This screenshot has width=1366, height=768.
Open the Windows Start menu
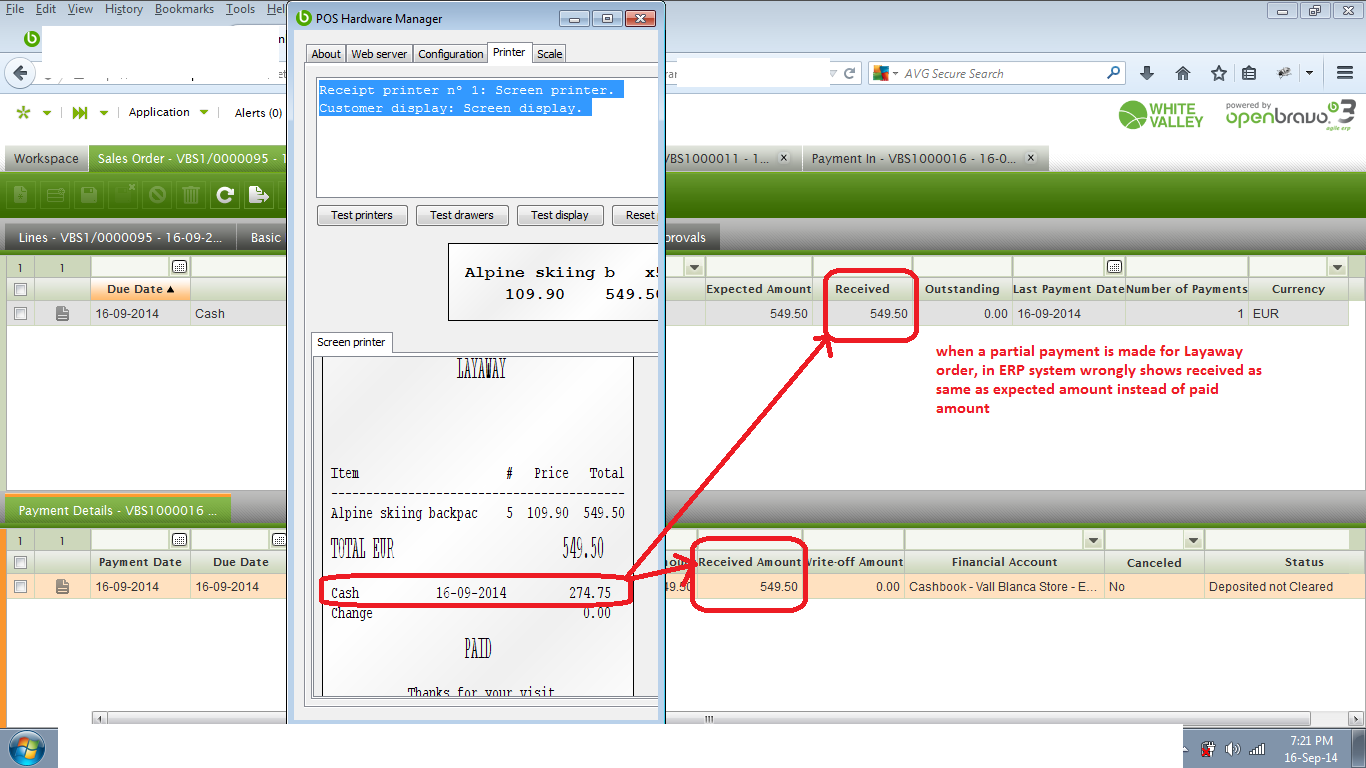[26, 748]
